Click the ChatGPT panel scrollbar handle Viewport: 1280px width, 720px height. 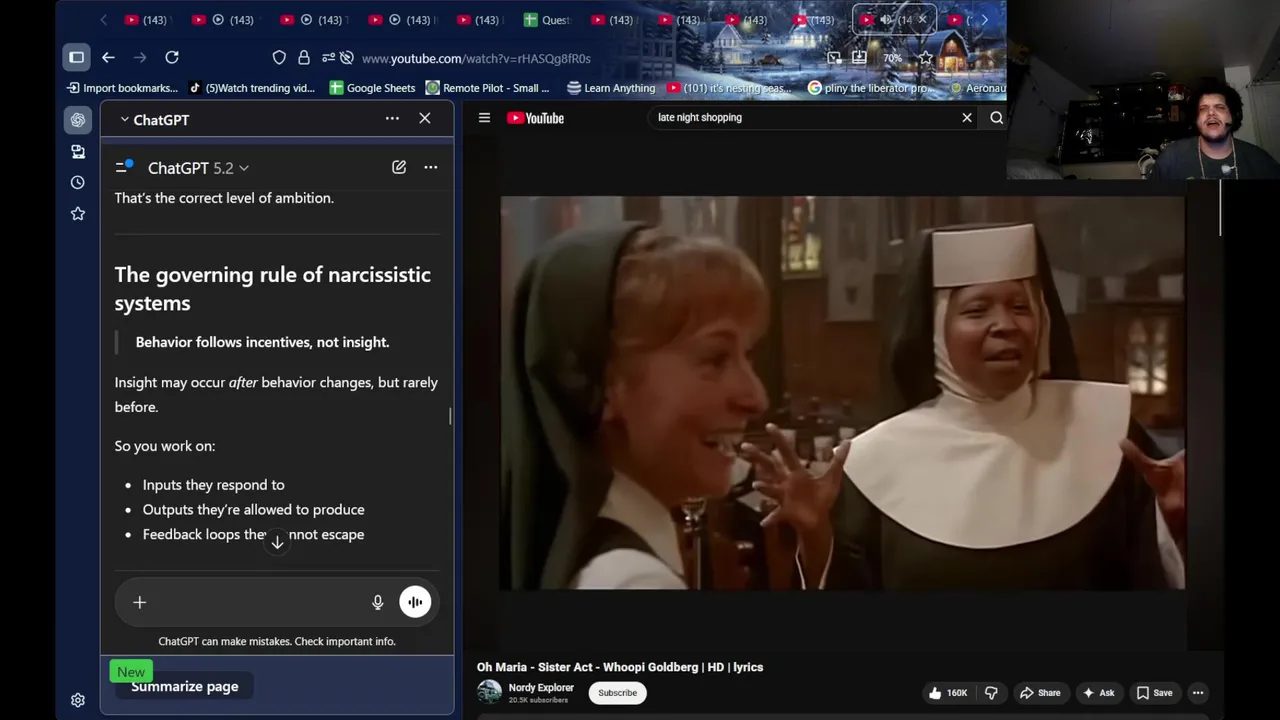[x=450, y=415]
